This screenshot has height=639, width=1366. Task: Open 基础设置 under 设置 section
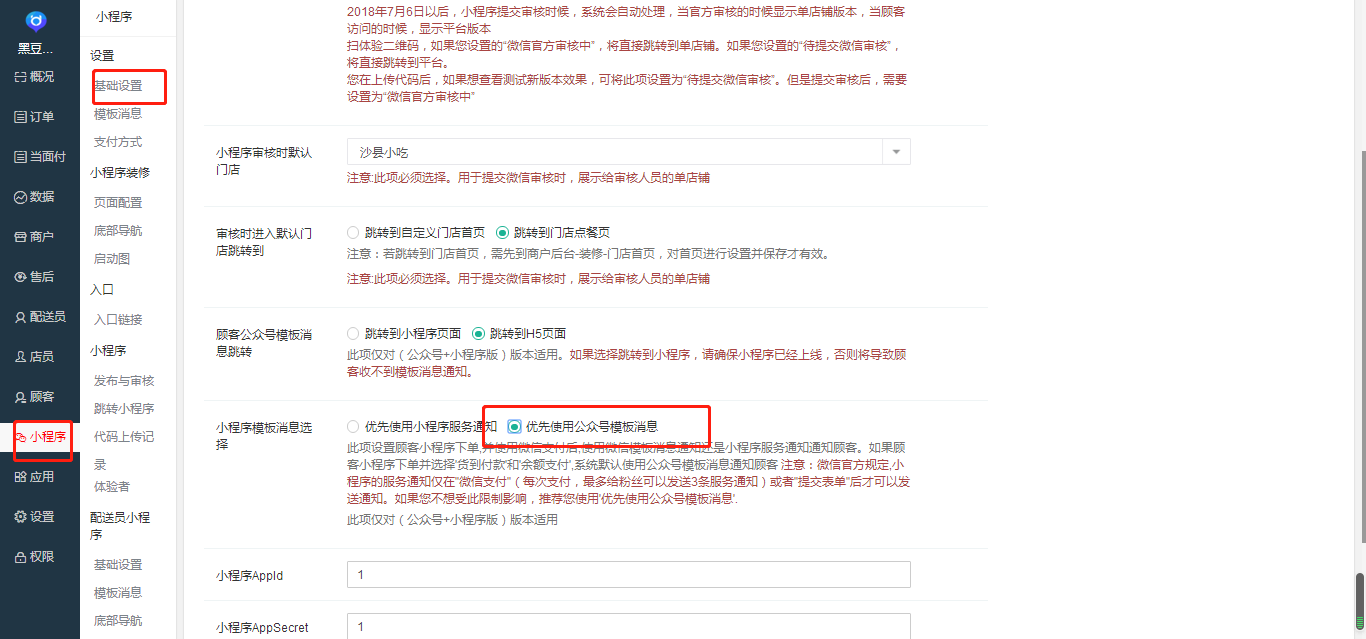pyautogui.click(x=118, y=86)
